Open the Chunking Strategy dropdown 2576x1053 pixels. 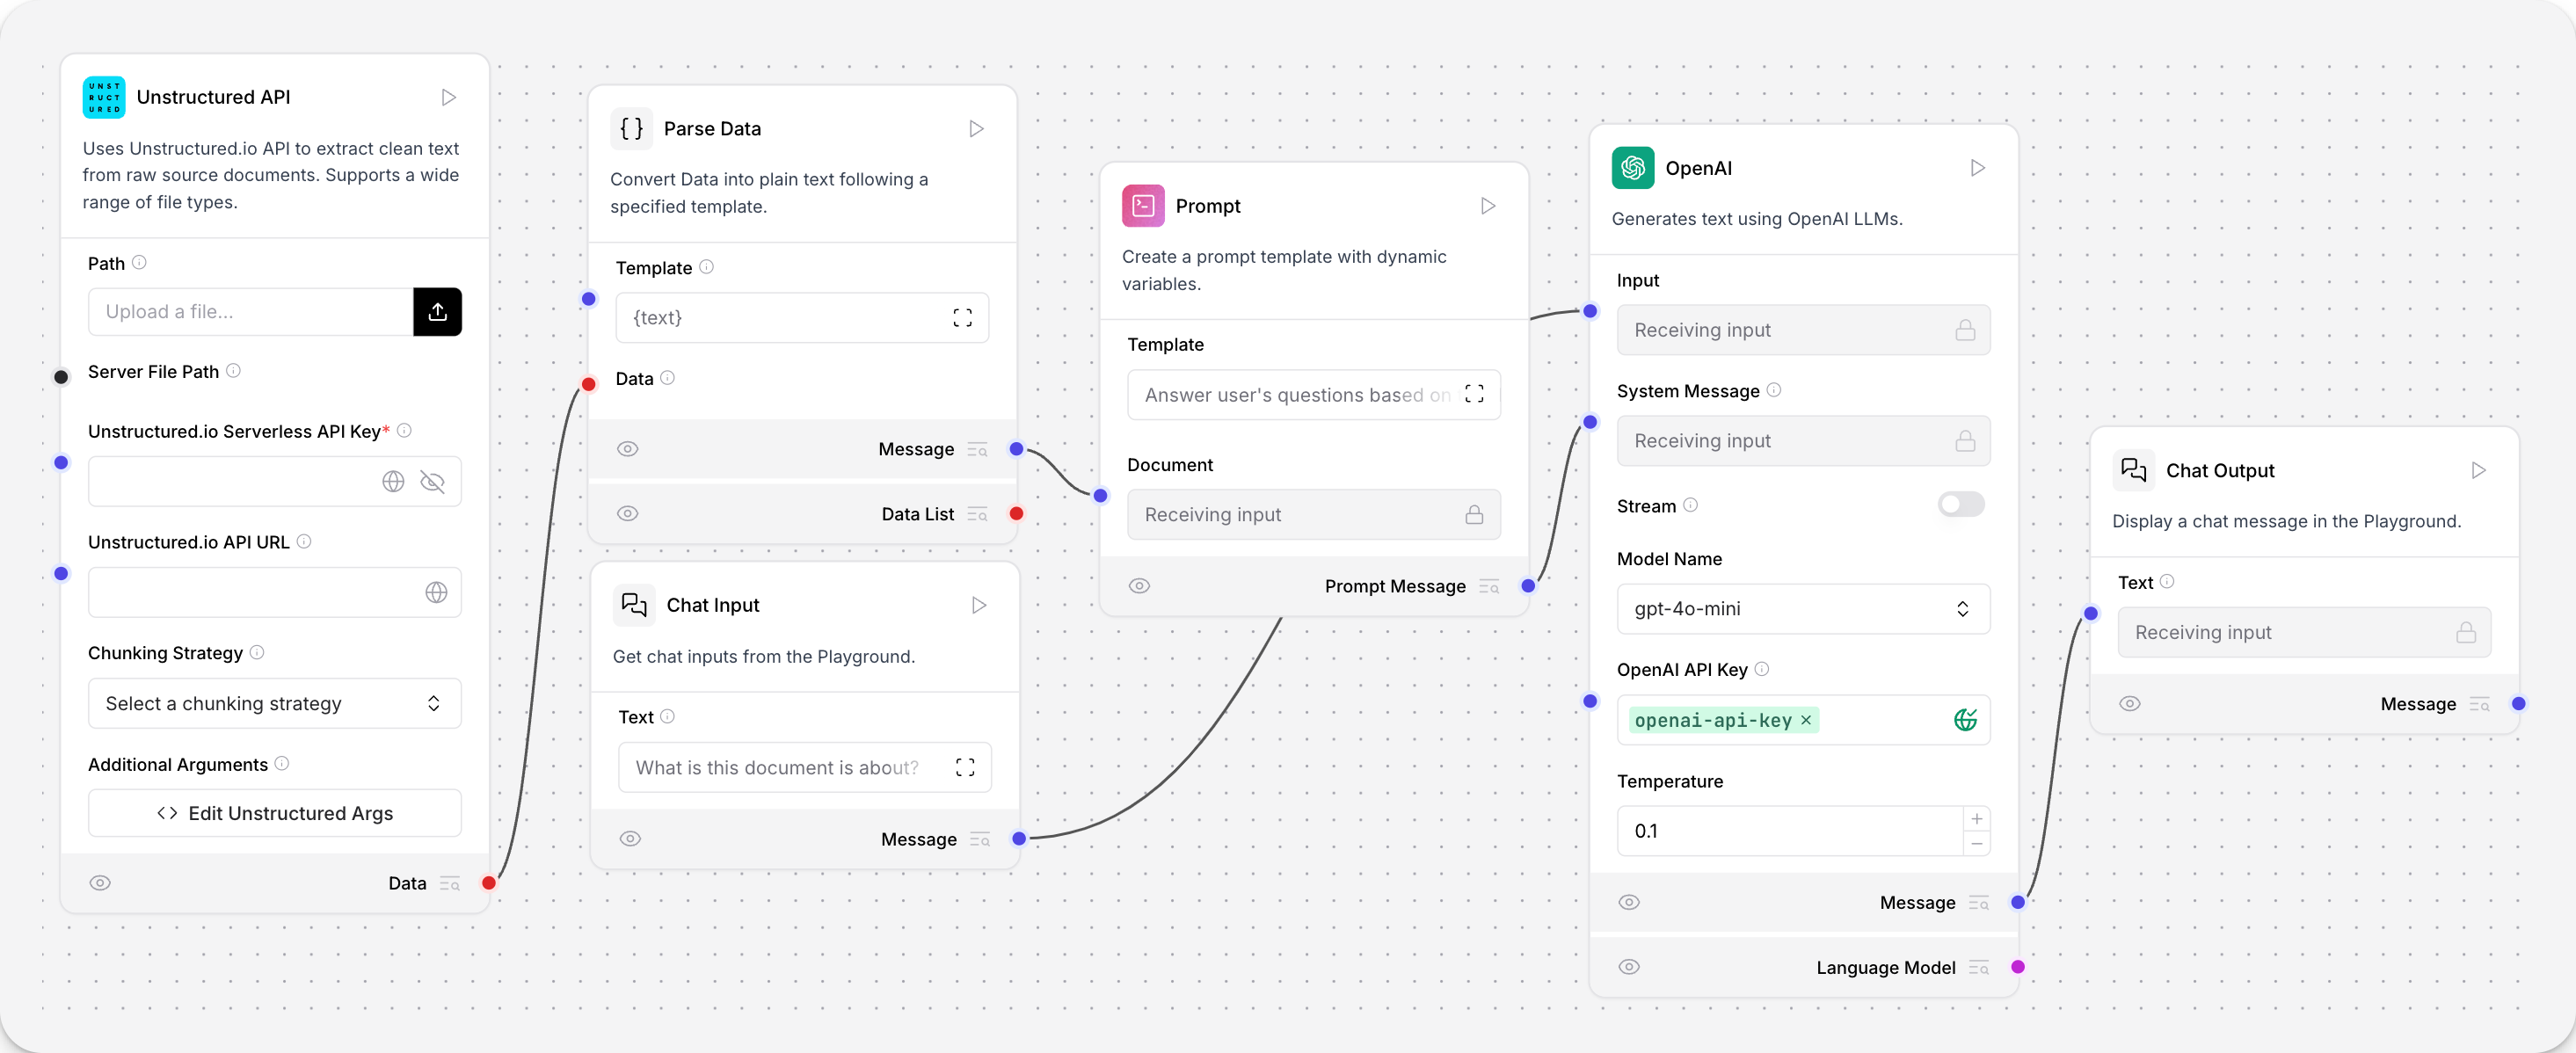[x=275, y=704]
